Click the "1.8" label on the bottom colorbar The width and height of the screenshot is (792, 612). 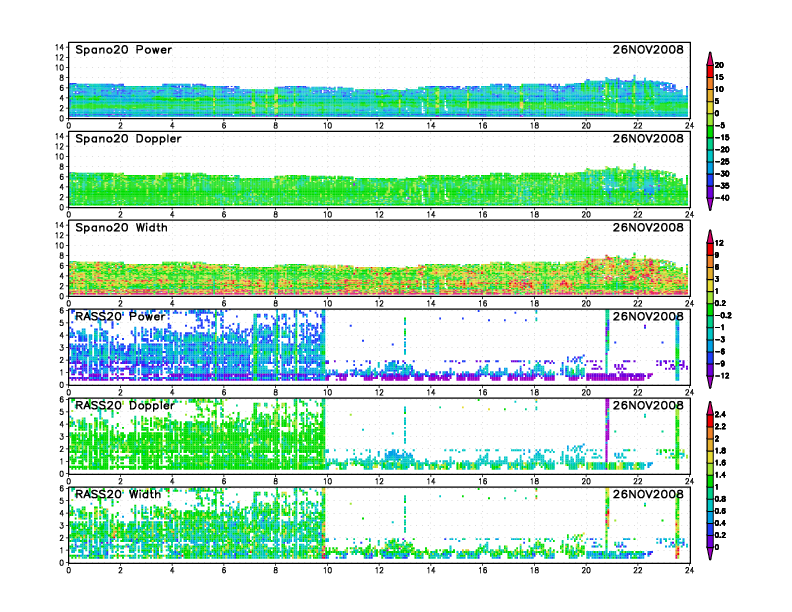(721, 451)
